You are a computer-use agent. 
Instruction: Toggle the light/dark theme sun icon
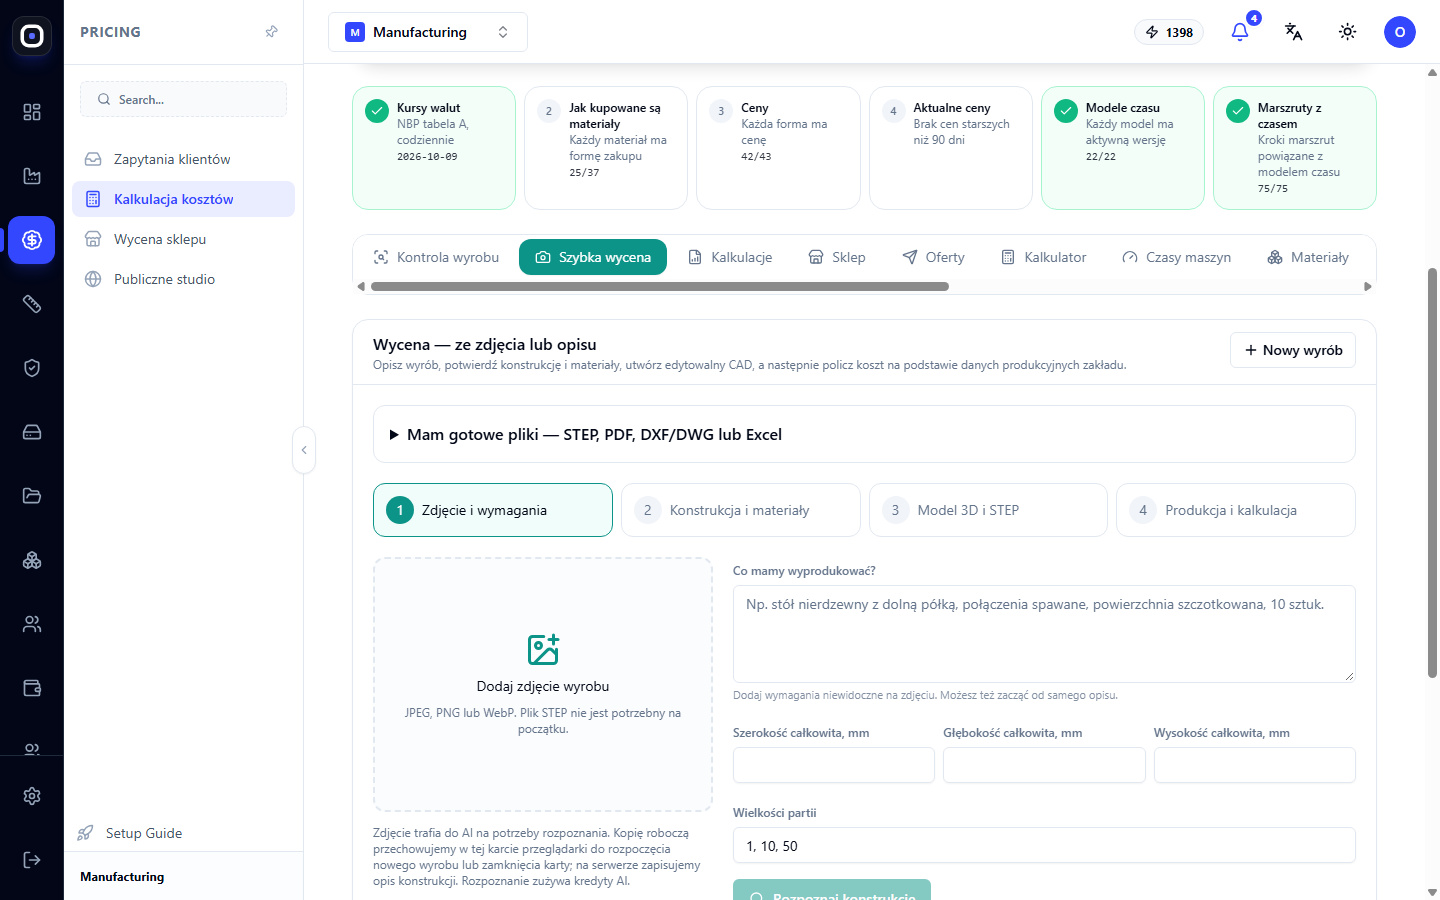1348,32
